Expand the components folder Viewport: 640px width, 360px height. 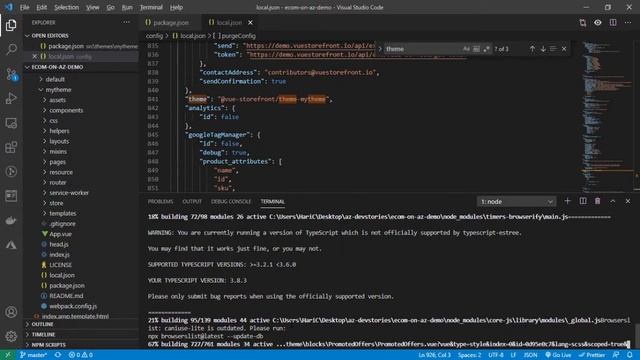tap(66, 110)
